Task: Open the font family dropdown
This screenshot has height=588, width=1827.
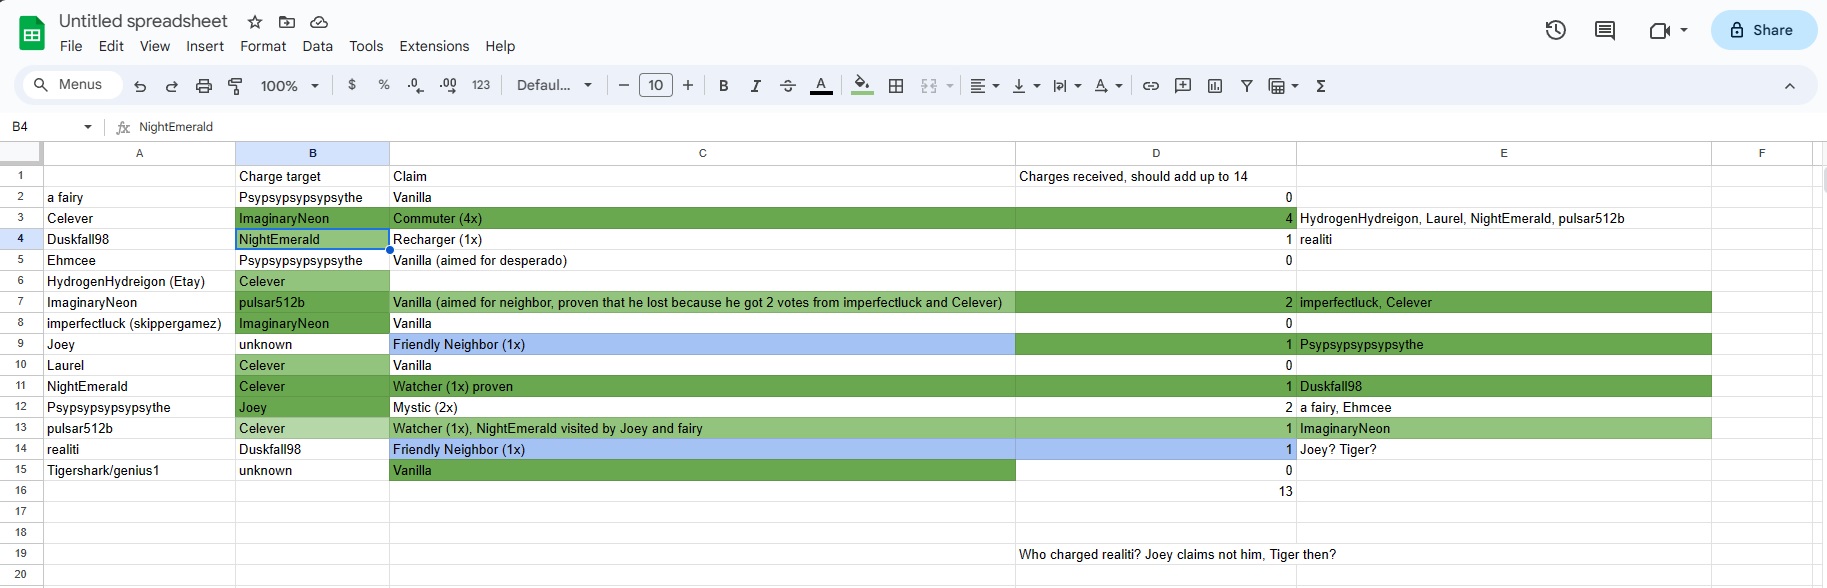Action: click(x=554, y=86)
